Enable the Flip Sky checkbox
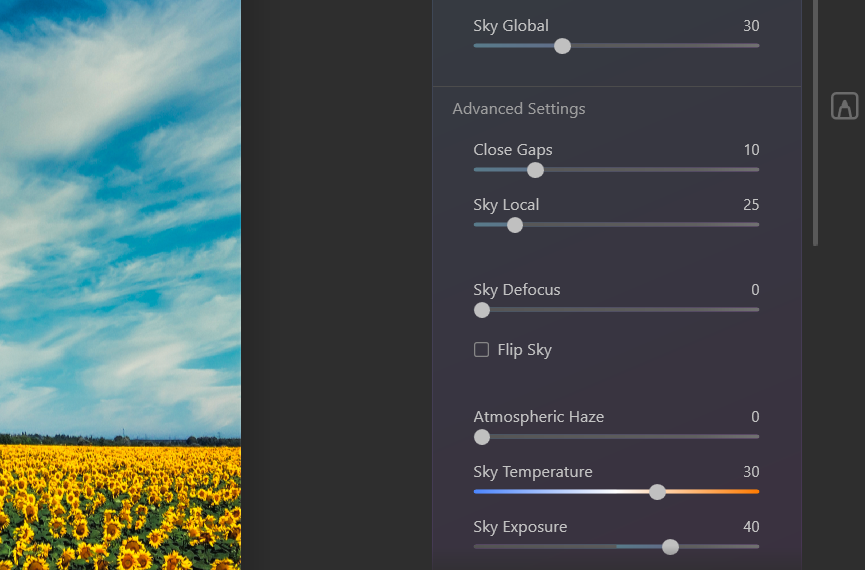Viewport: 865px width, 570px height. coord(481,350)
